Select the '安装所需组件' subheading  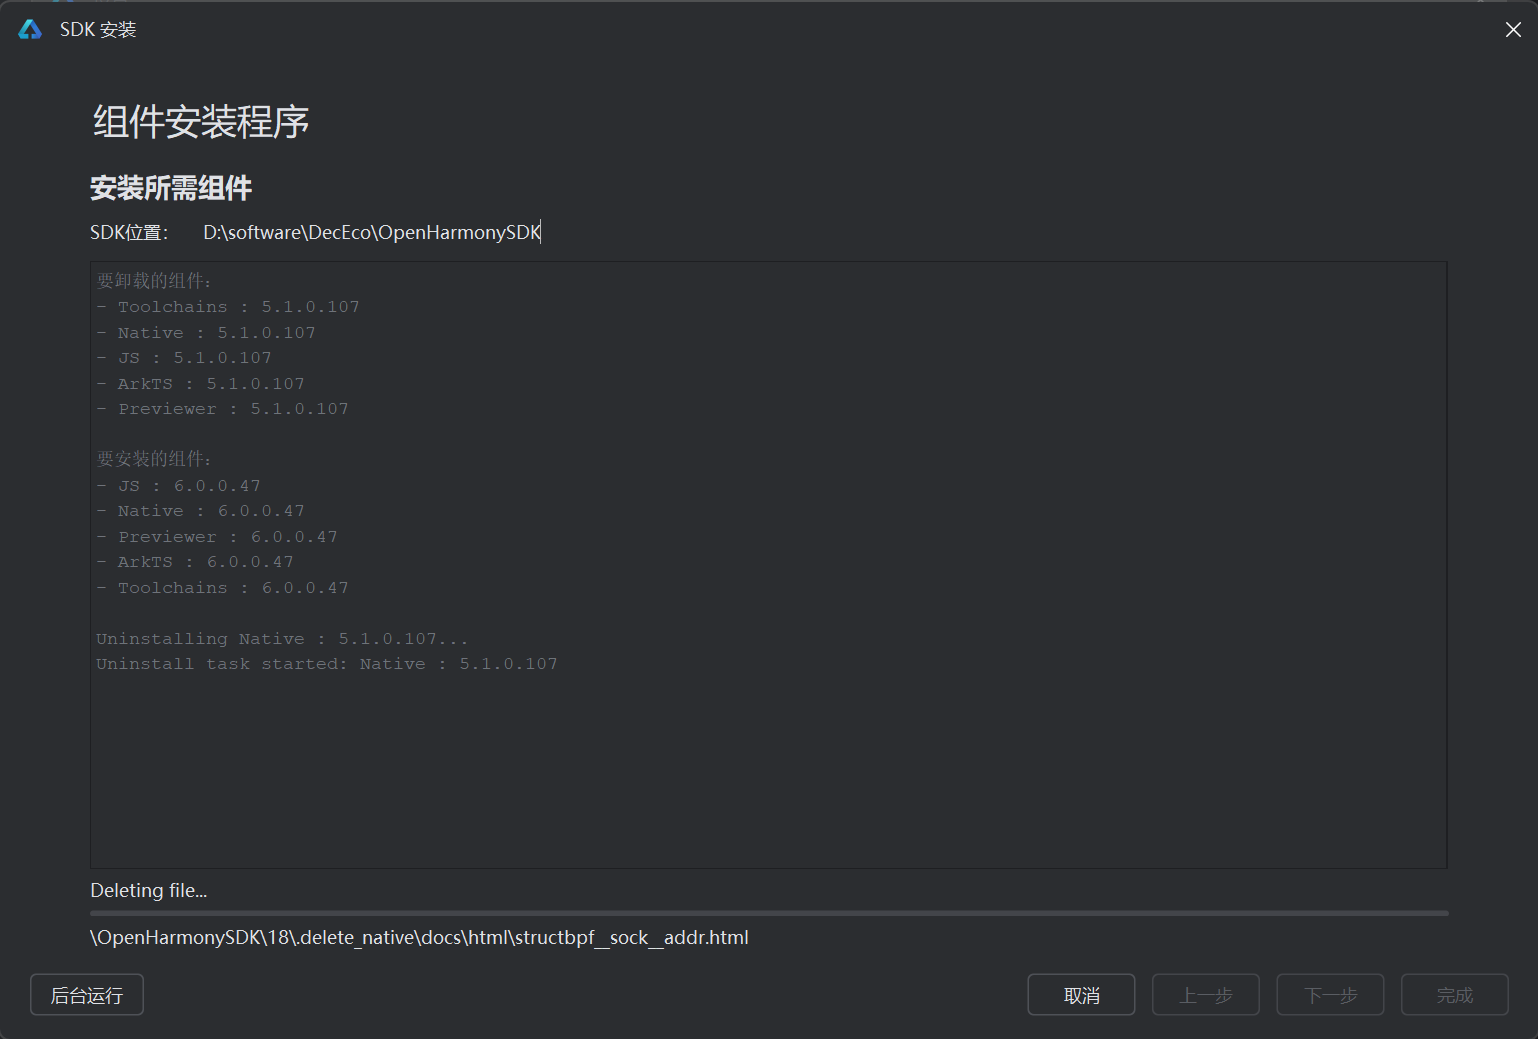click(171, 188)
